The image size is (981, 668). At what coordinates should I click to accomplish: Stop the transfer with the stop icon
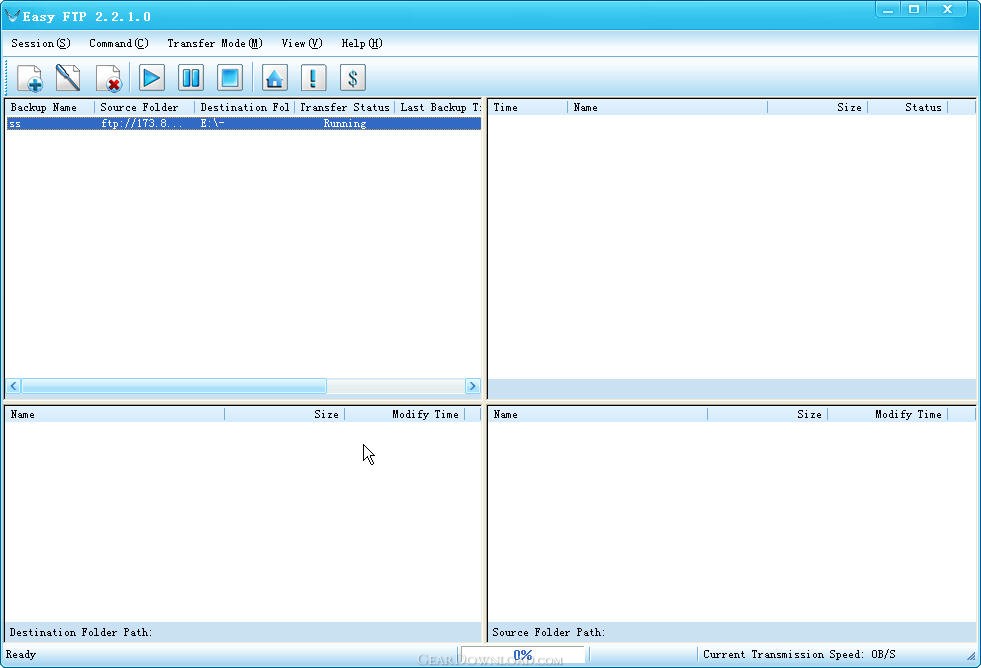[230, 78]
